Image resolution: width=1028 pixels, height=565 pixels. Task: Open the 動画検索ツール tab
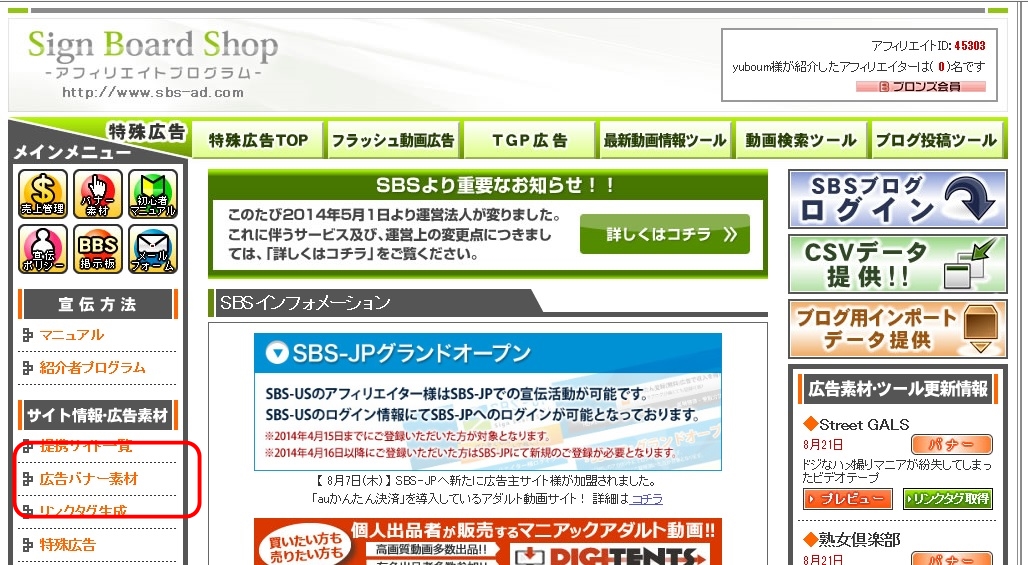click(x=801, y=140)
